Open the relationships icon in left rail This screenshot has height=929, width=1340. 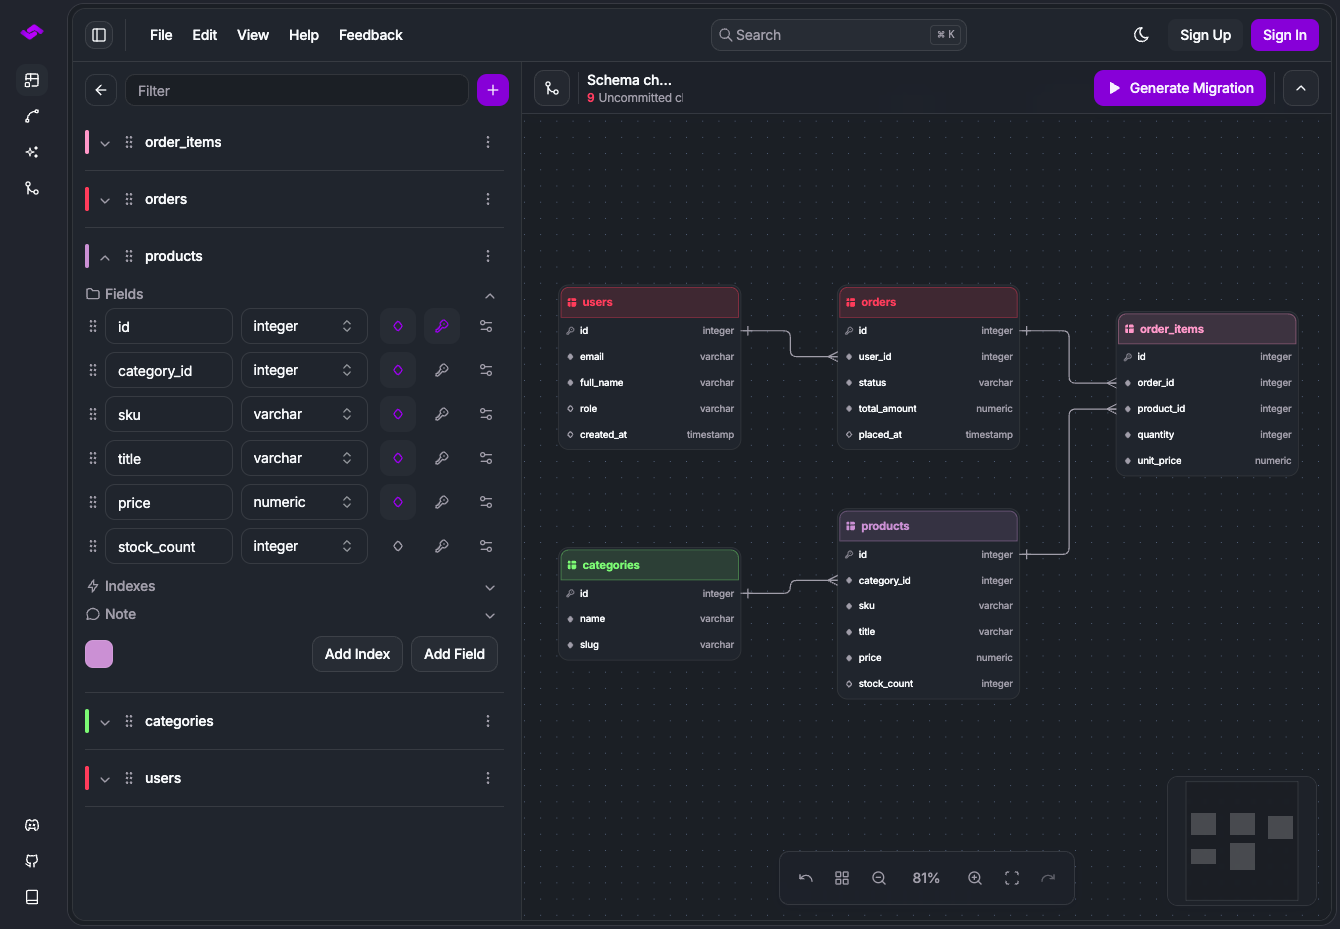click(x=32, y=116)
